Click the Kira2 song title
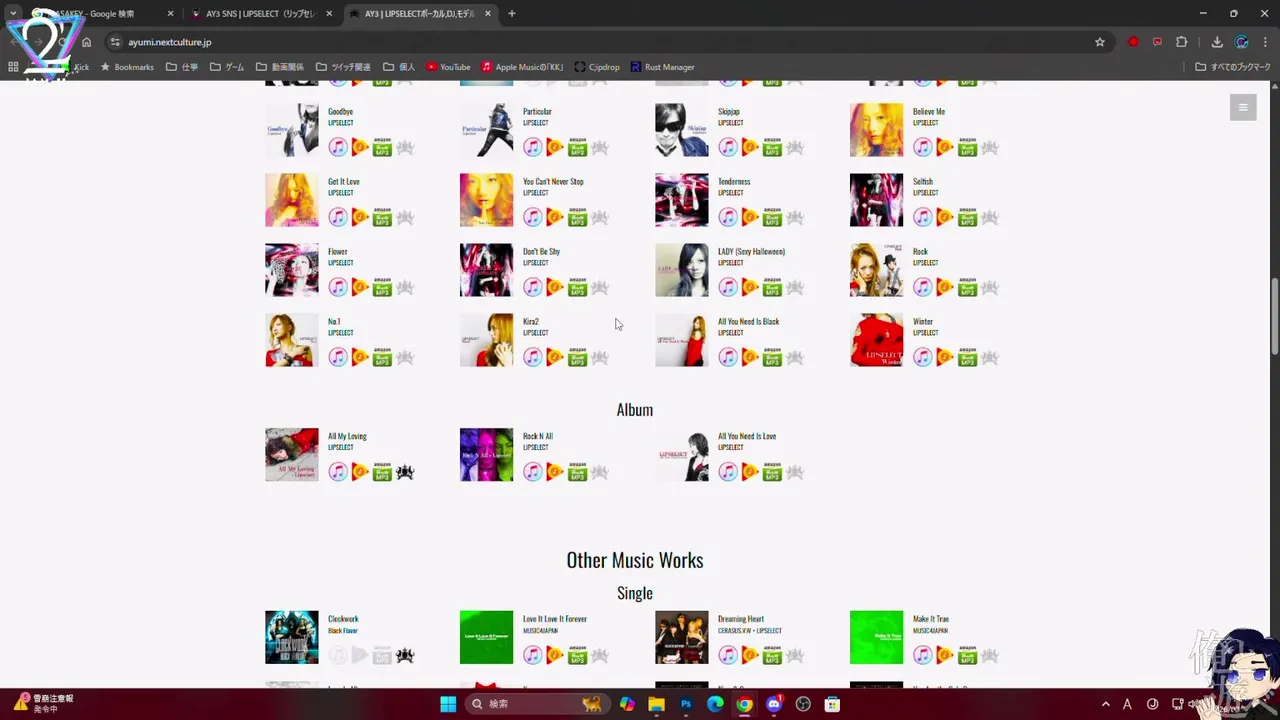The height and width of the screenshot is (720, 1280). 531,321
